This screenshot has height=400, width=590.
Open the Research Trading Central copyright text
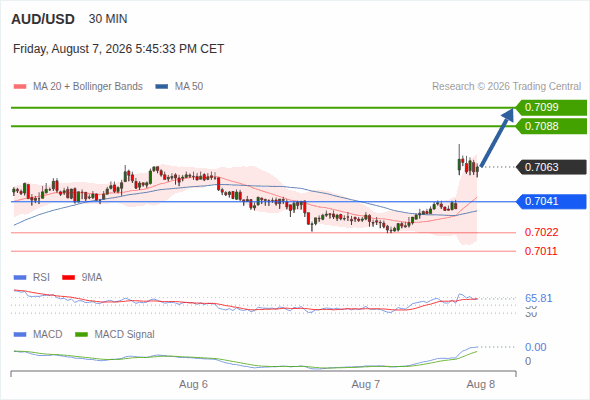click(506, 87)
